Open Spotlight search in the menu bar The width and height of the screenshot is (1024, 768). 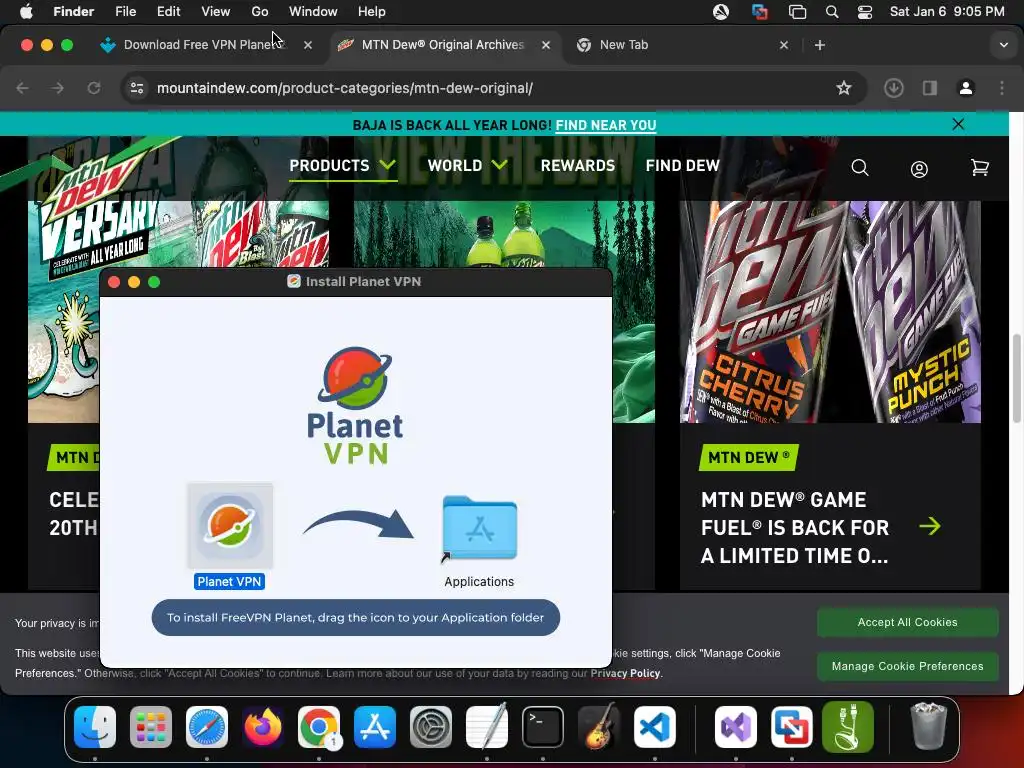click(831, 12)
